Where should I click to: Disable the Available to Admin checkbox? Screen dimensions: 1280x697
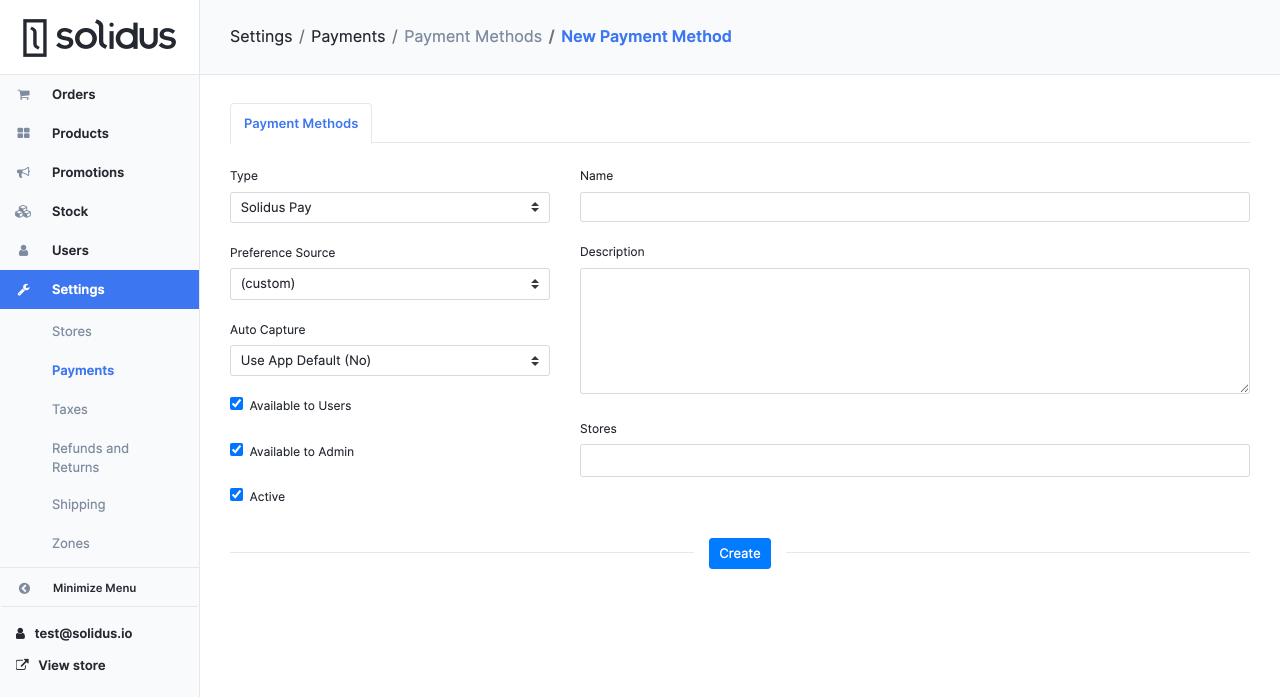click(236, 449)
